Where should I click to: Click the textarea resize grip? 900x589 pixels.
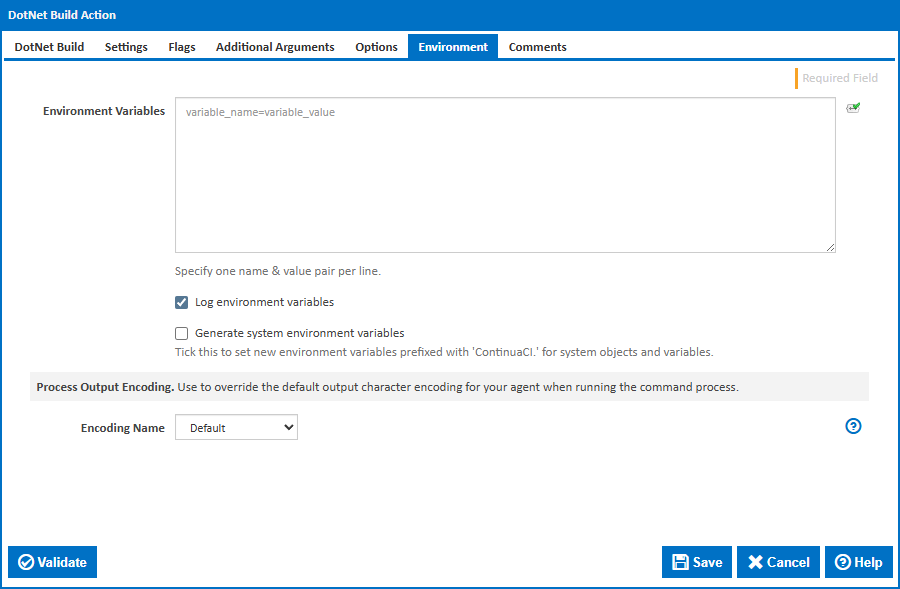point(831,247)
